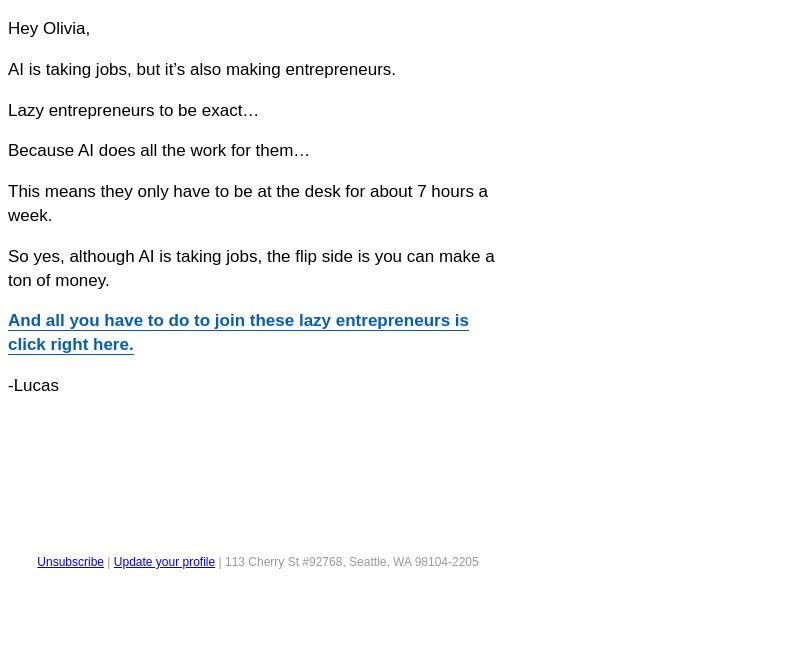
Task: Click the "#92768" suite number in footer
Action: 323,562
